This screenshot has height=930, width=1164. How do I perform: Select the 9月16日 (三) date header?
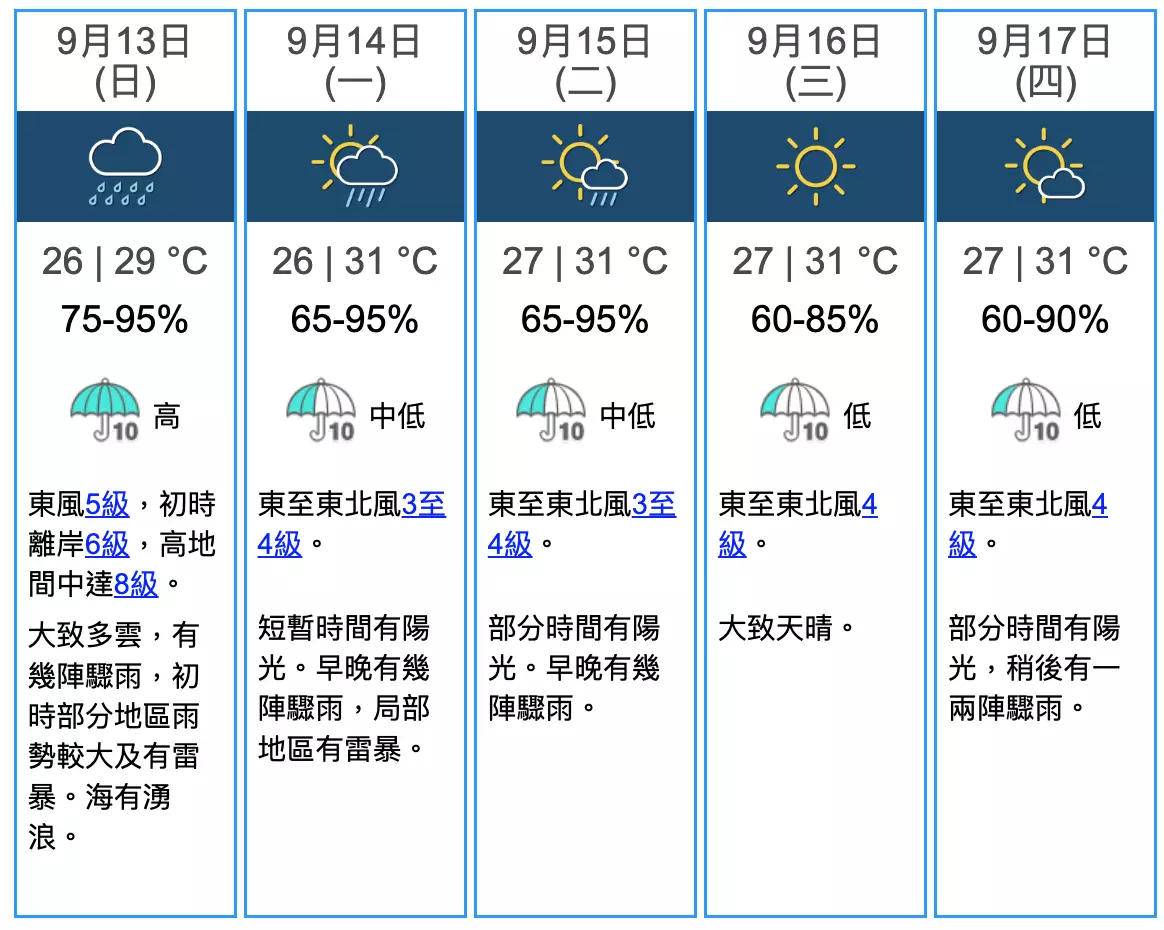click(x=815, y=62)
